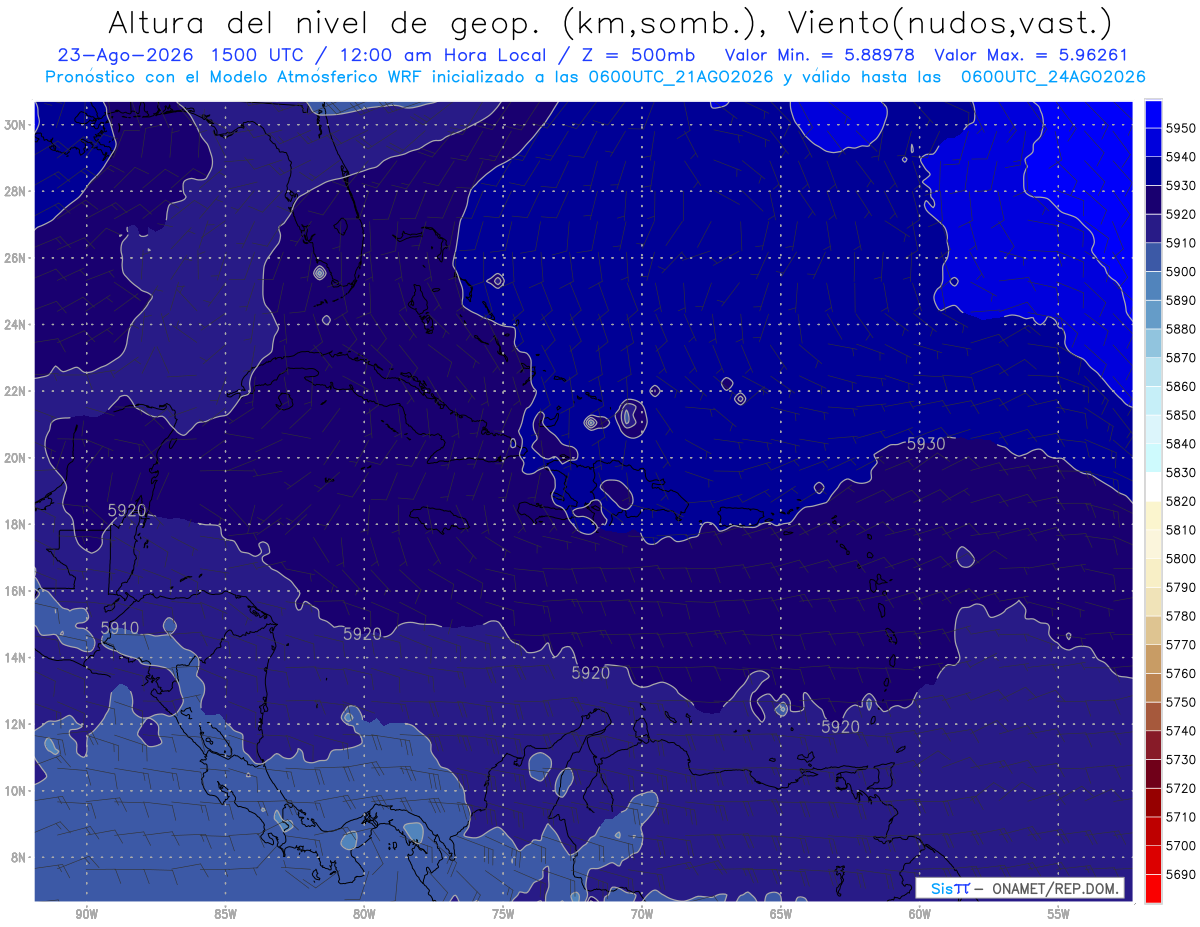Click legend value 5860
Image resolution: width=1200 pixels, height=927 pixels.
coord(1180,386)
